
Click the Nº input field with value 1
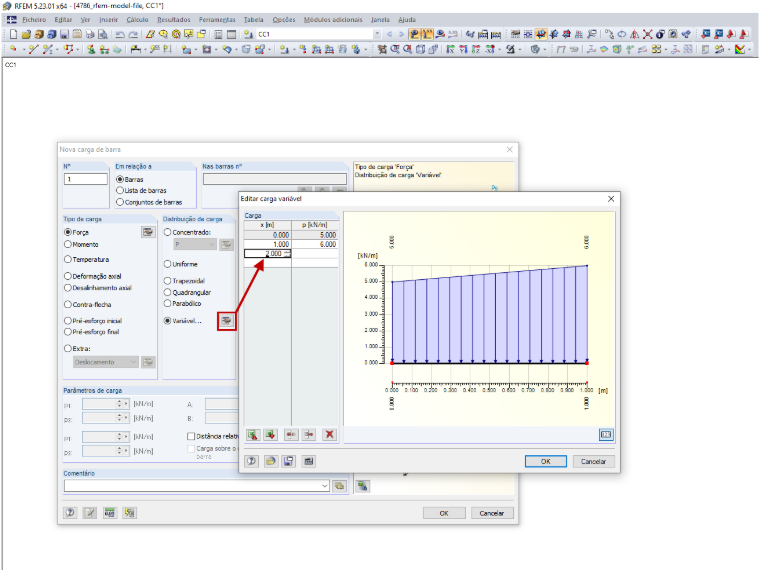coord(86,179)
